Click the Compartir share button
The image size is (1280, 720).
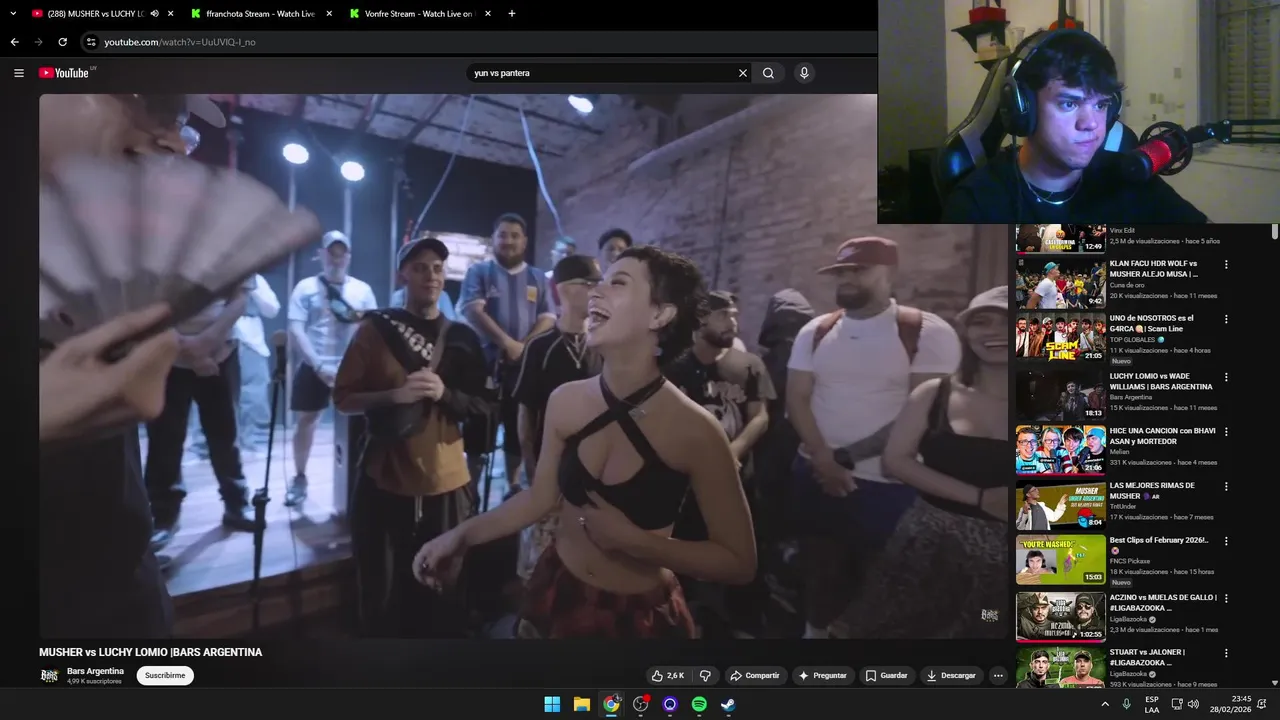click(754, 676)
